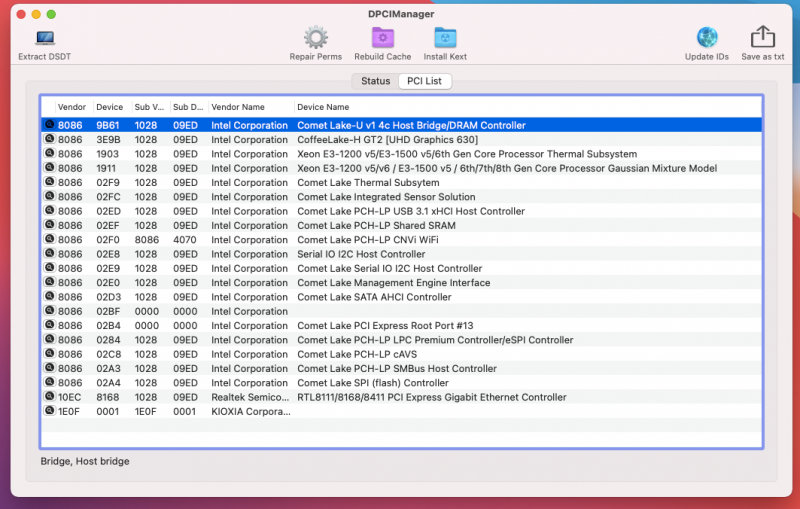Select the CoffeeLake-H GT2 UHD Graphics row
Image resolution: width=800 pixels, height=509 pixels.
(x=400, y=140)
